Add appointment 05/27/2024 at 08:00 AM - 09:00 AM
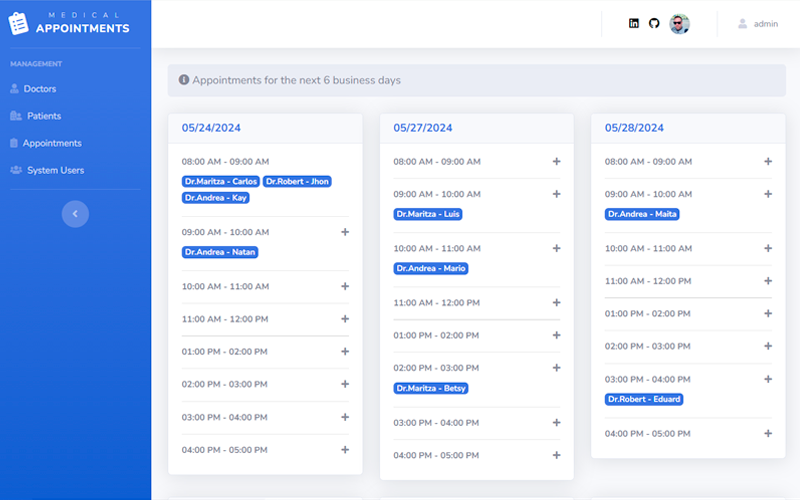Viewport: 800px width, 500px height. (x=557, y=162)
